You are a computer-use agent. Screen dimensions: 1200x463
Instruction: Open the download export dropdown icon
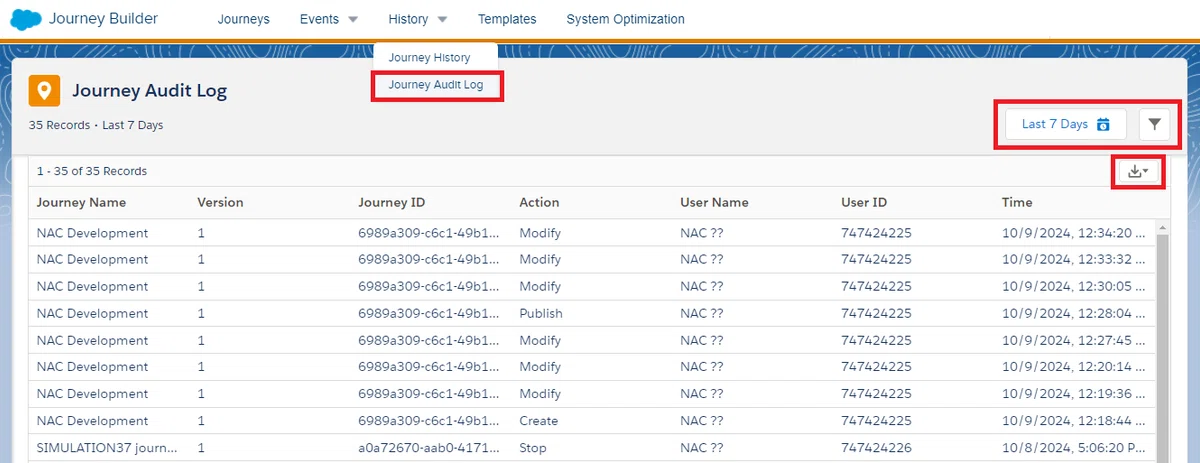pyautogui.click(x=1138, y=172)
